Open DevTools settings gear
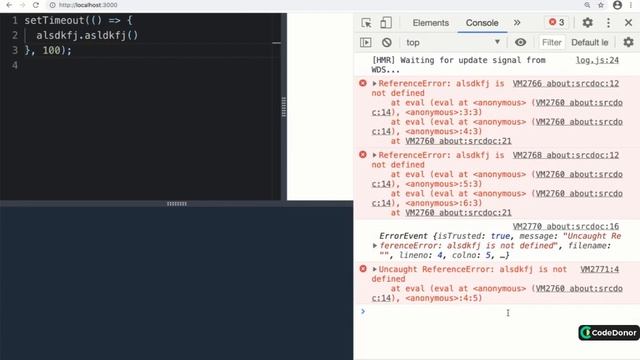 point(587,22)
